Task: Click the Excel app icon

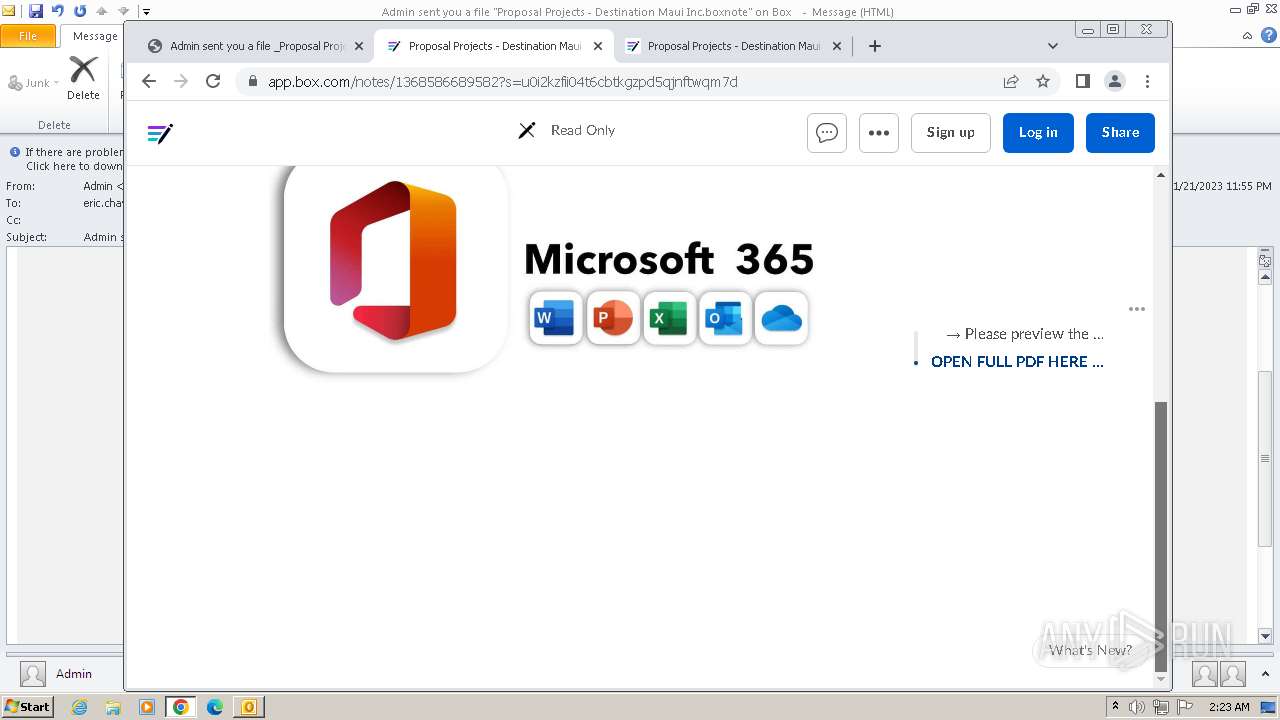Action: 669,319
